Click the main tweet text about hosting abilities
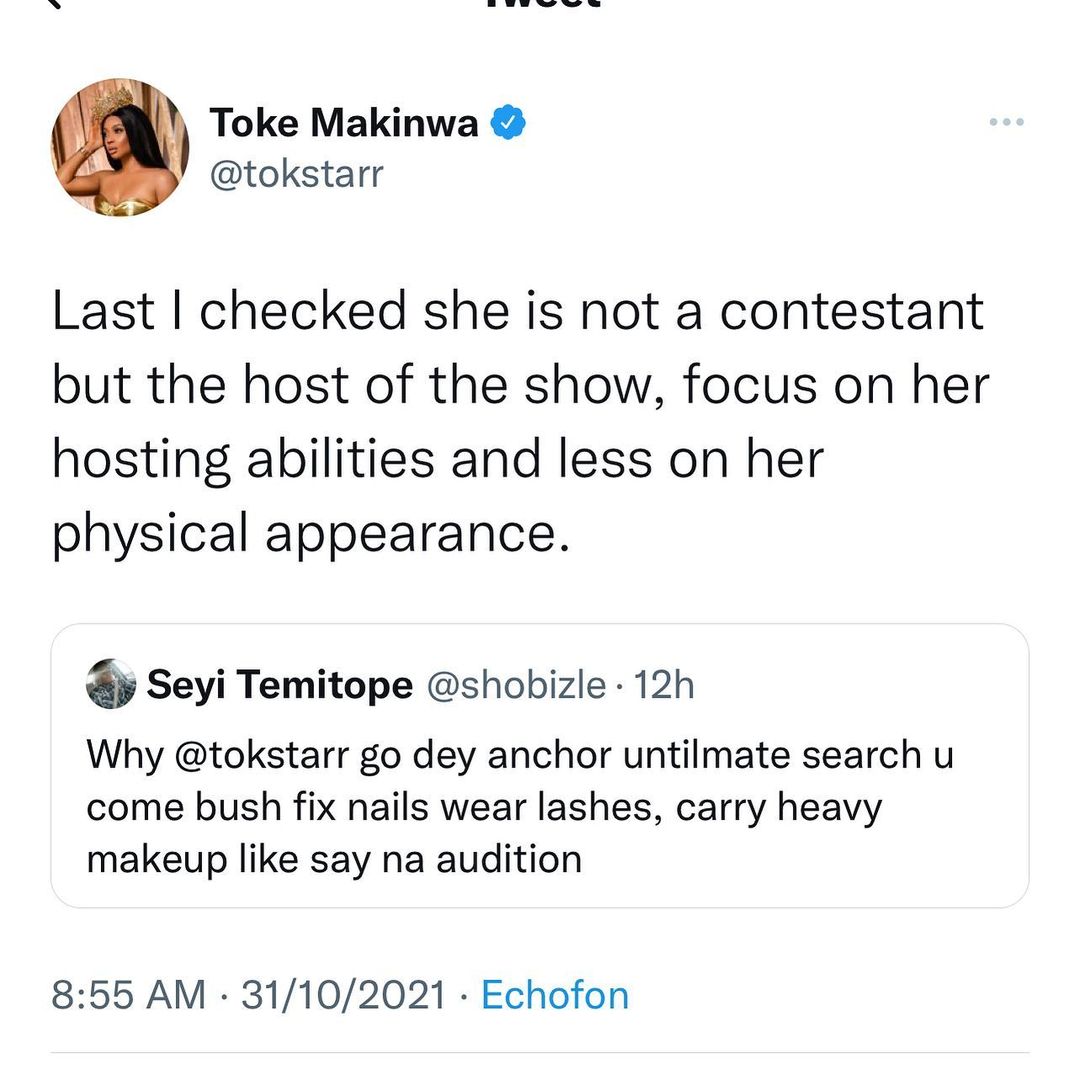1080x1080 pixels. [x=520, y=422]
